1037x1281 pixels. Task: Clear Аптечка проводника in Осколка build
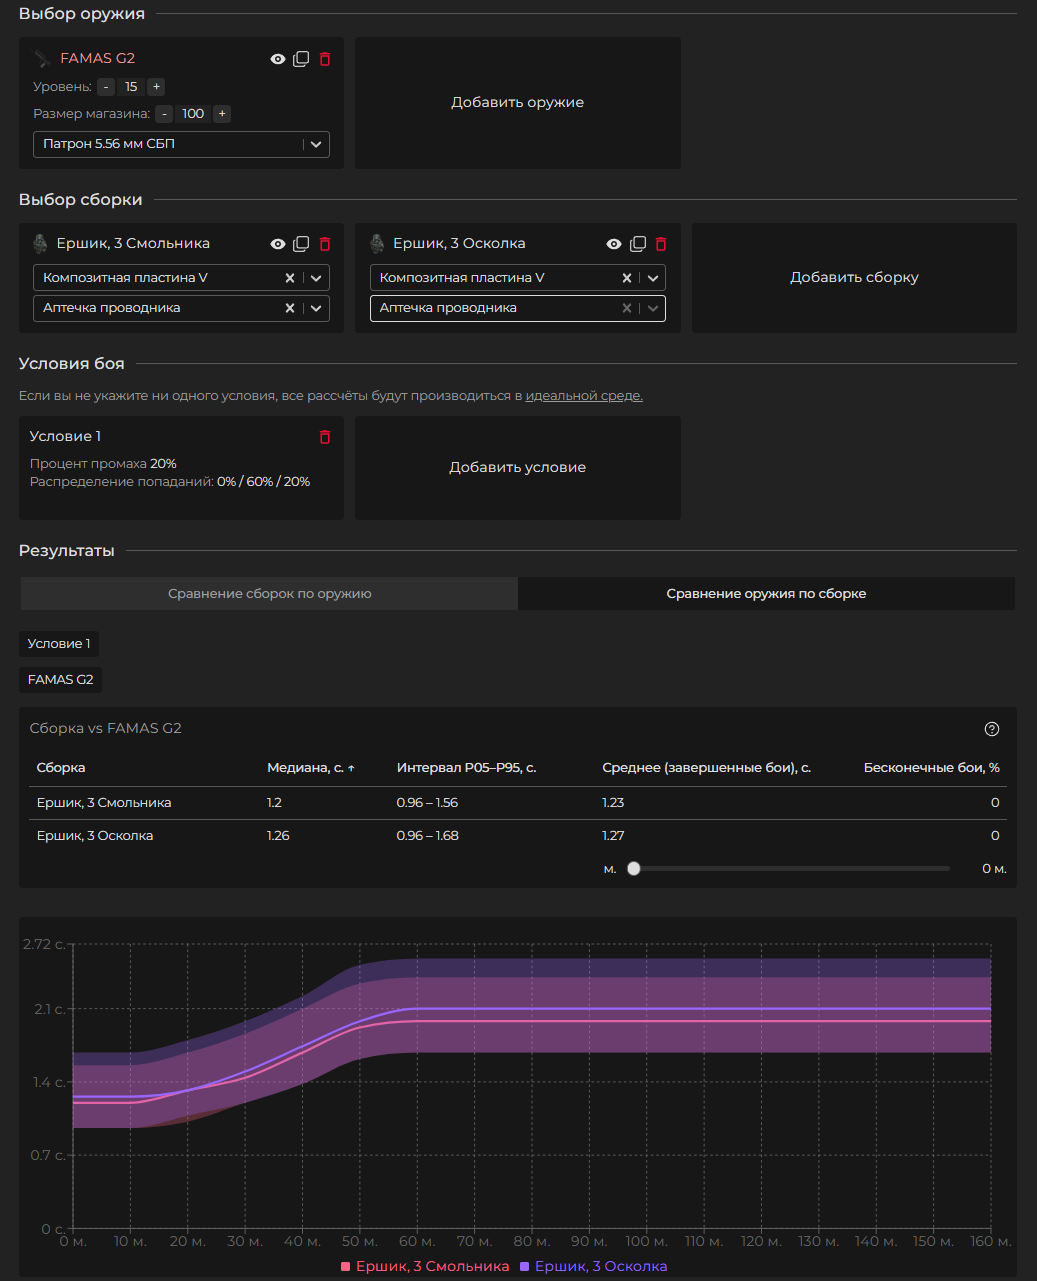click(x=627, y=308)
